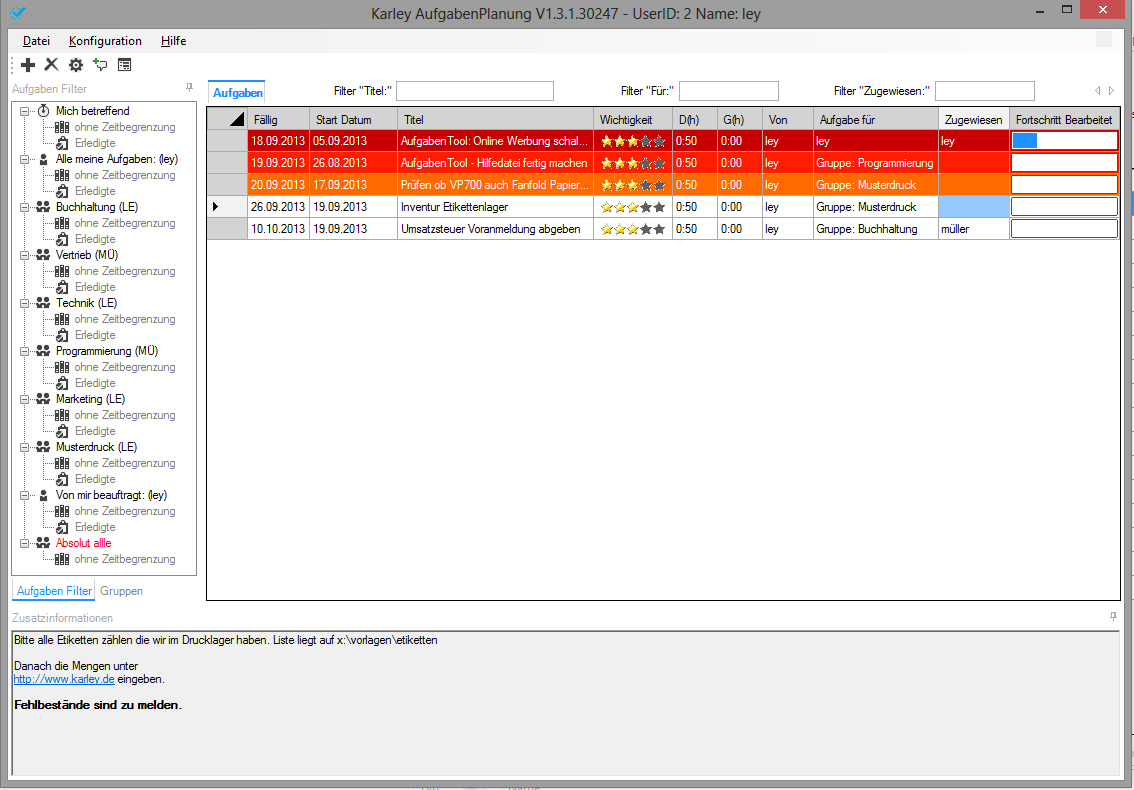Collapse the Absolut allle node
Viewport: 1134px width, 790px height.
(24, 543)
